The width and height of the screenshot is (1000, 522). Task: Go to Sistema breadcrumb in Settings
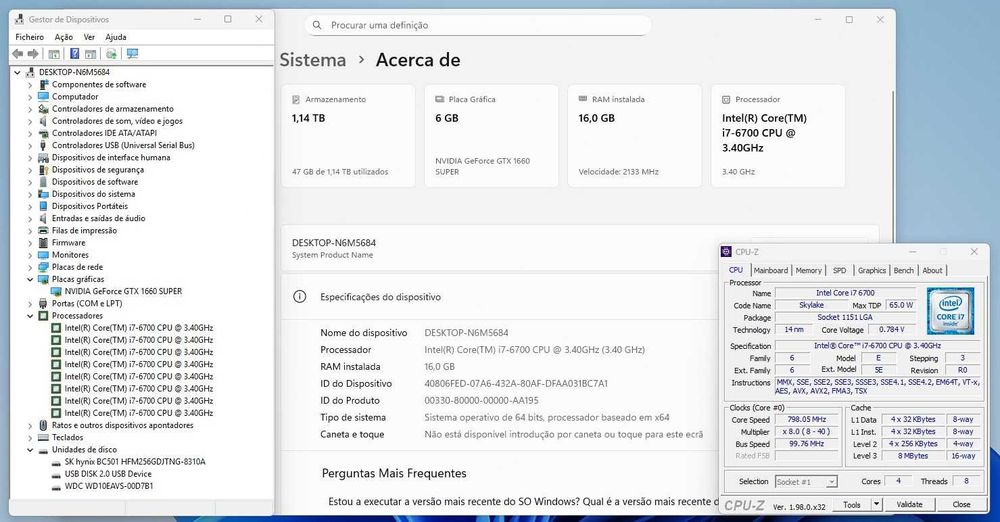[x=312, y=60]
